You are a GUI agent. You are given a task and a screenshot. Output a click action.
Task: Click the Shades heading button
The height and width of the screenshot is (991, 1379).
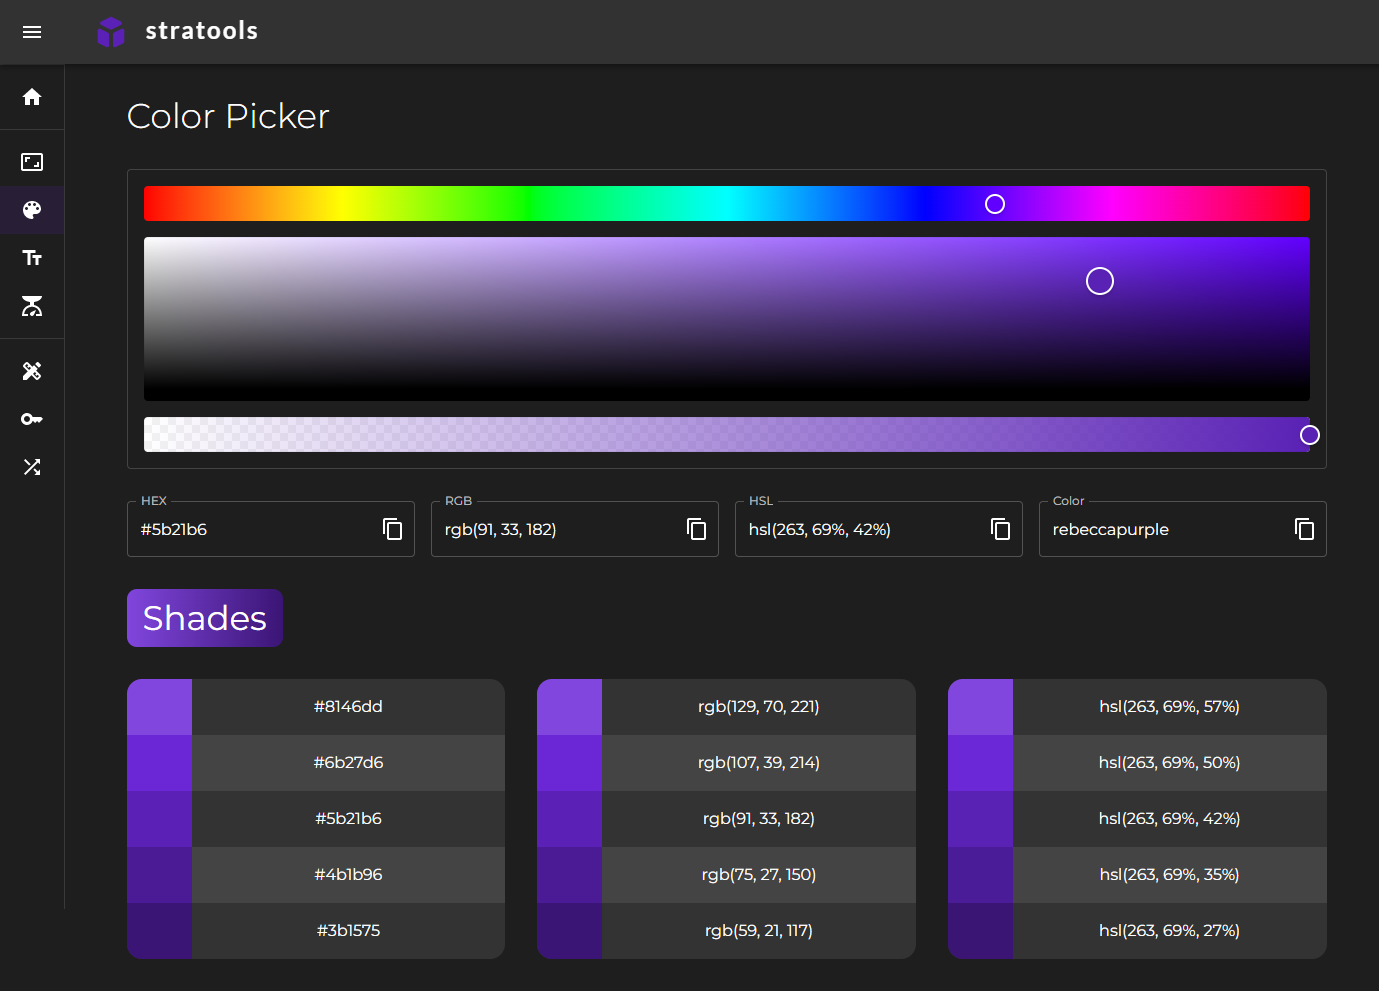(205, 618)
